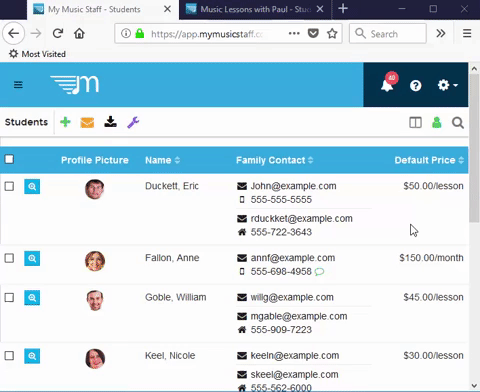Open the orange email envelope icon
Image resolution: width=480 pixels, height=392 pixels.
[x=87, y=123]
